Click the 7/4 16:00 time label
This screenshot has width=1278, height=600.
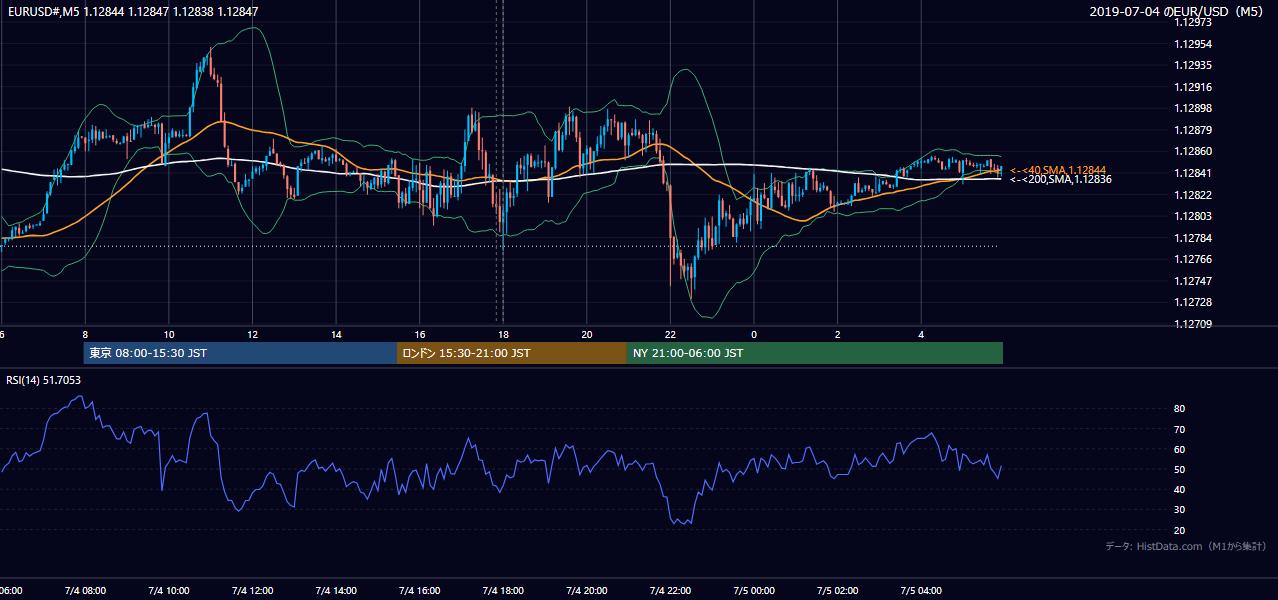[x=420, y=591]
